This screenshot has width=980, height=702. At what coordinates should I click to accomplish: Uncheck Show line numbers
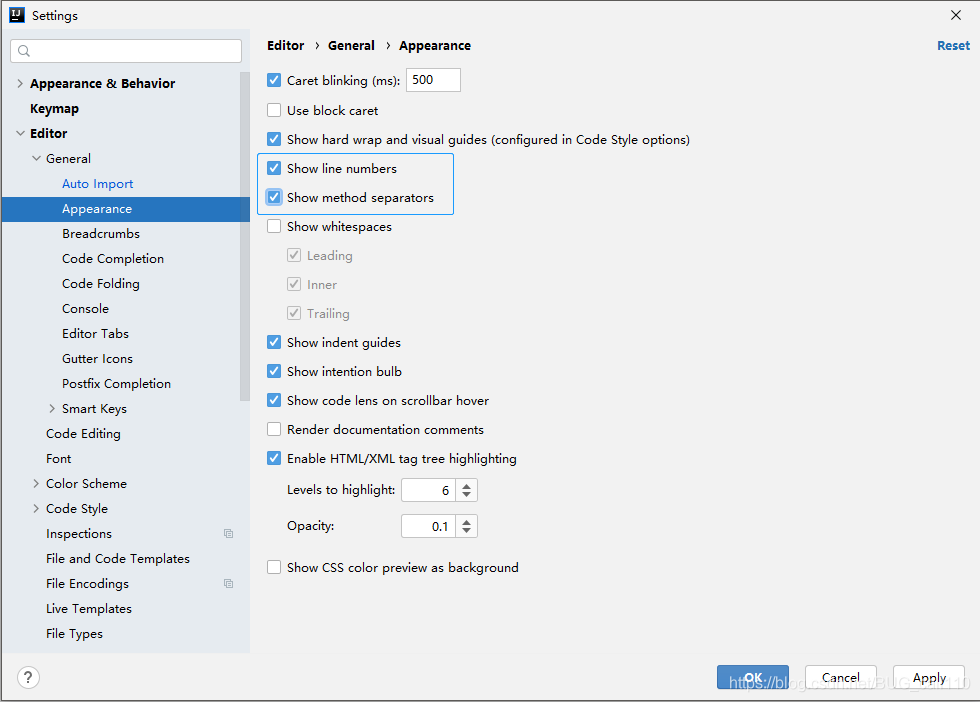[273, 168]
